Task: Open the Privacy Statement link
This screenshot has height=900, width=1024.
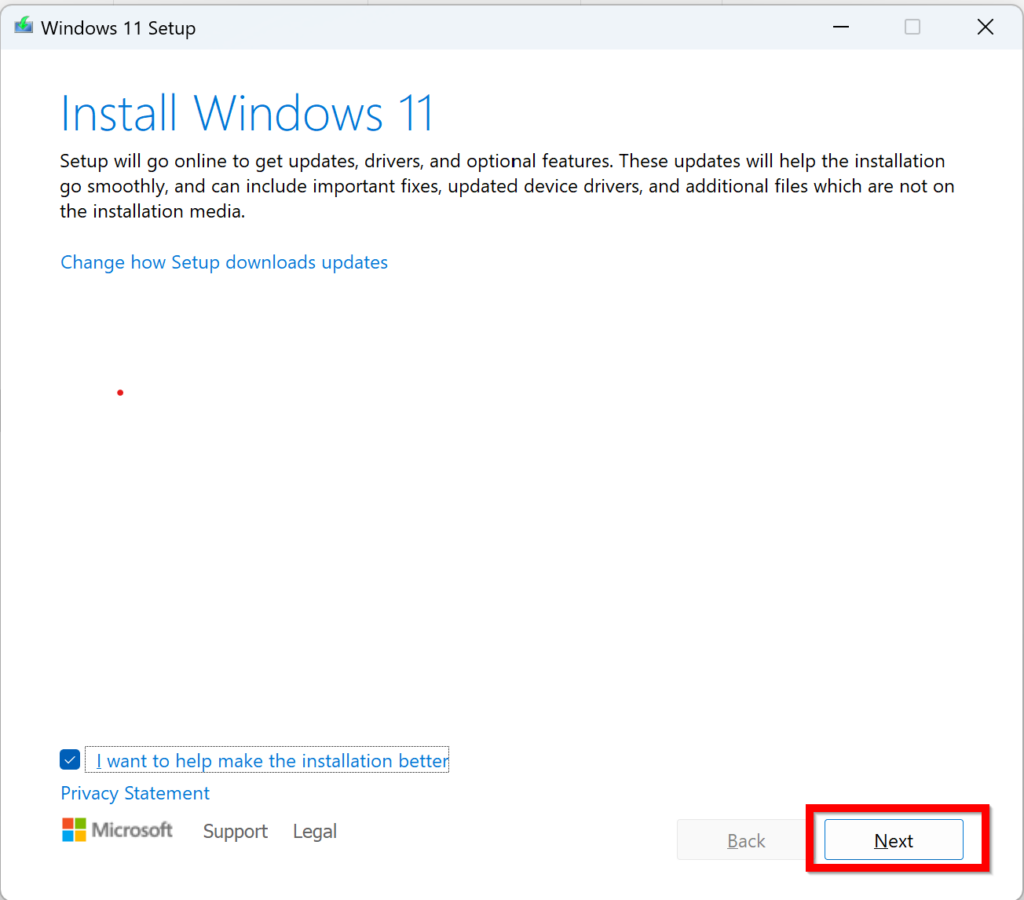Action: pos(135,793)
